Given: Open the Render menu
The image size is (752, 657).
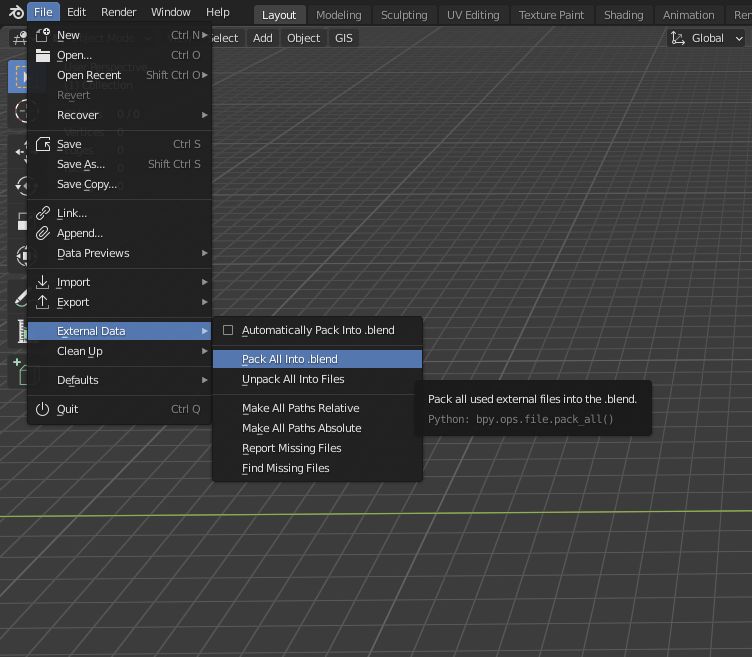Looking at the screenshot, I should [118, 12].
